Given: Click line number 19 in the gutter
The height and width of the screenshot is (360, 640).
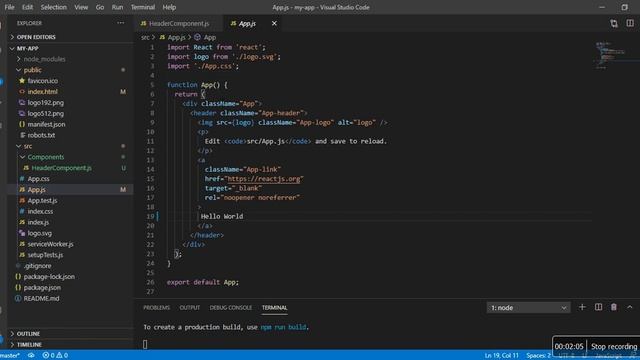Looking at the screenshot, I should coord(151,216).
